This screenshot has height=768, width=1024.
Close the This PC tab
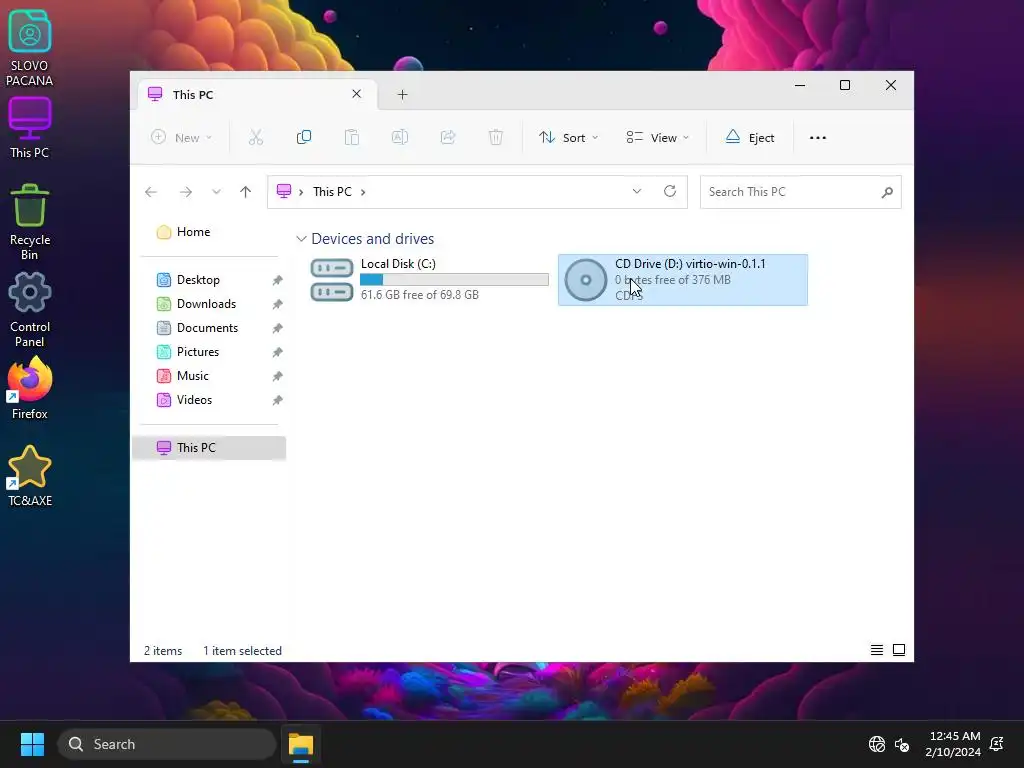pyautogui.click(x=357, y=94)
